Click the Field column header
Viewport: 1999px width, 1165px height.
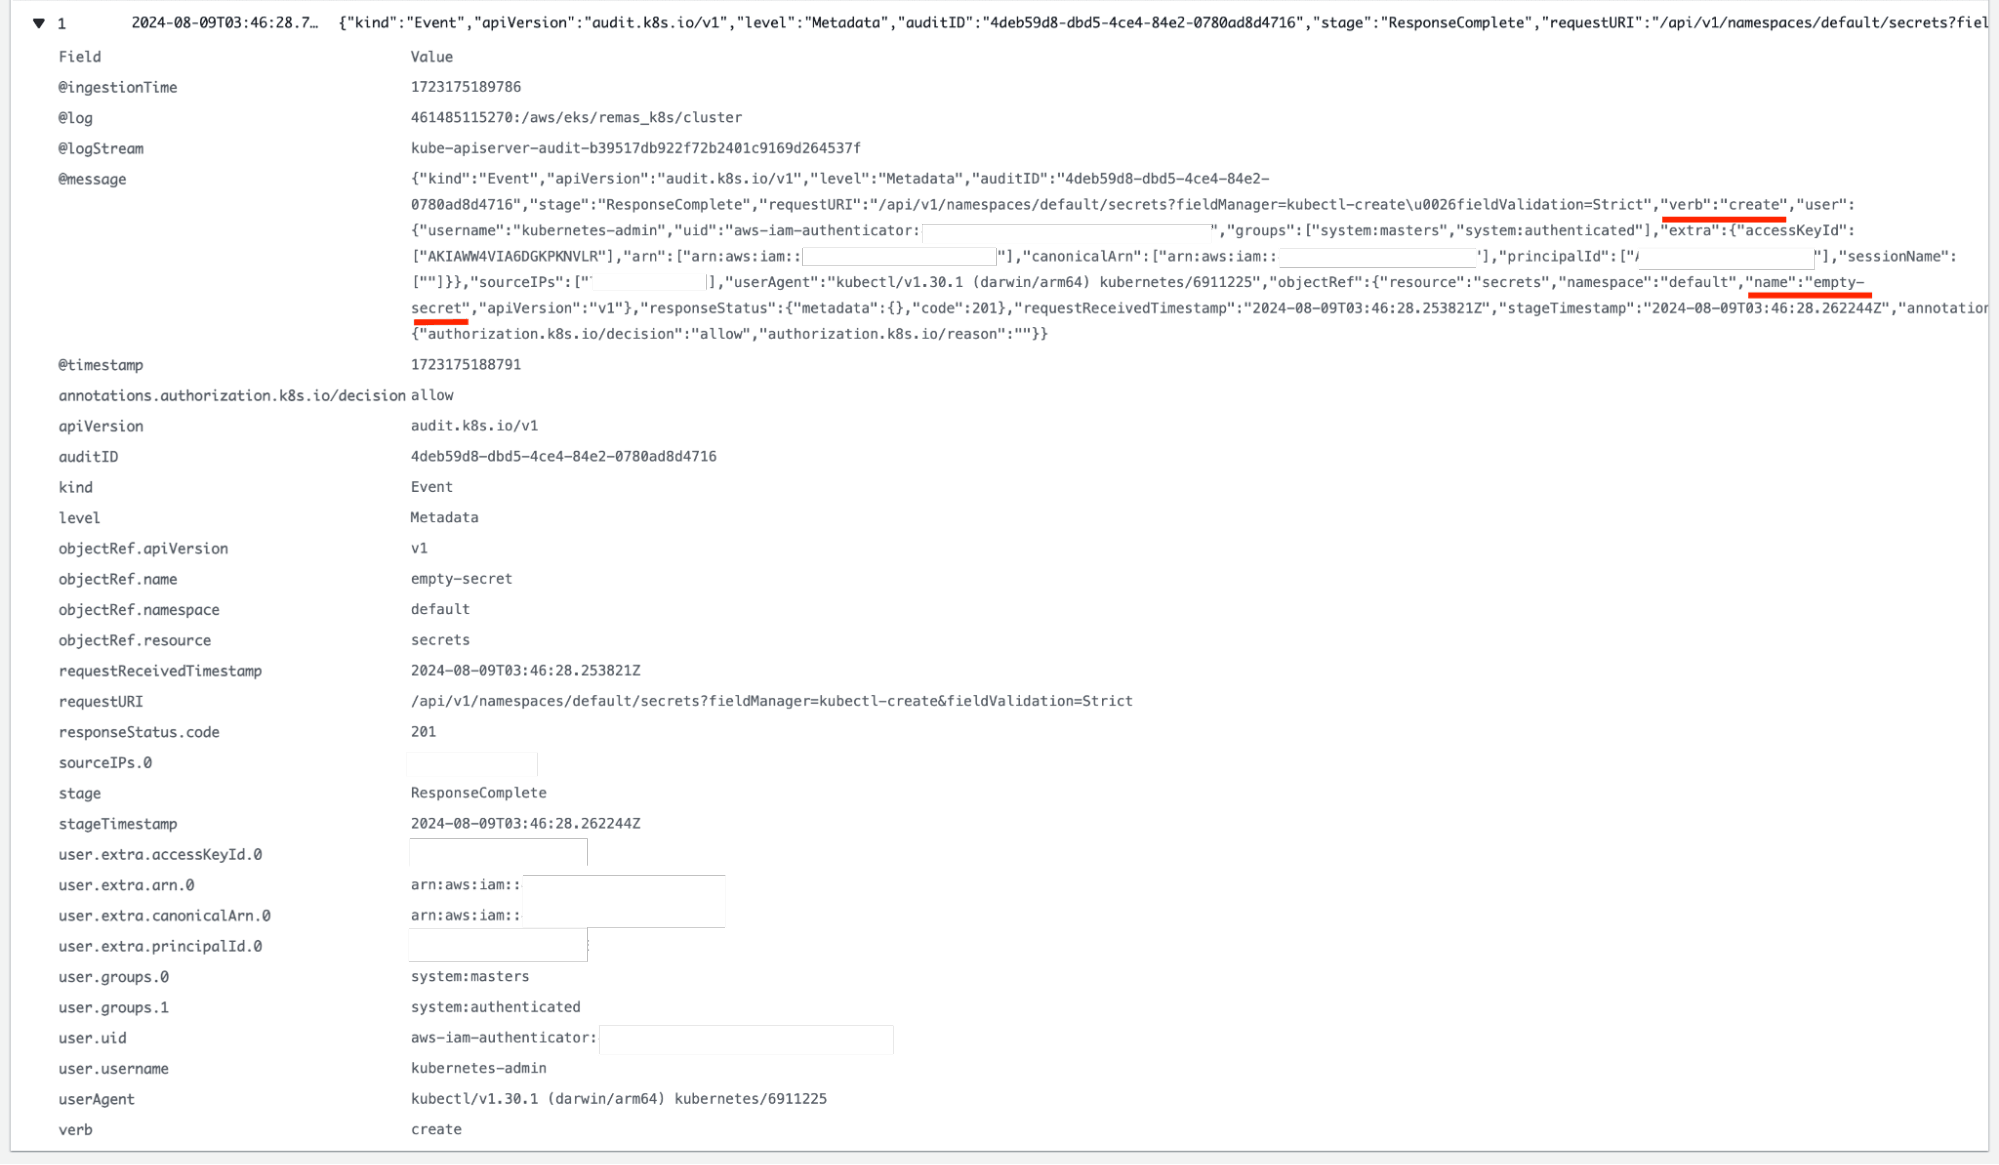(80, 57)
